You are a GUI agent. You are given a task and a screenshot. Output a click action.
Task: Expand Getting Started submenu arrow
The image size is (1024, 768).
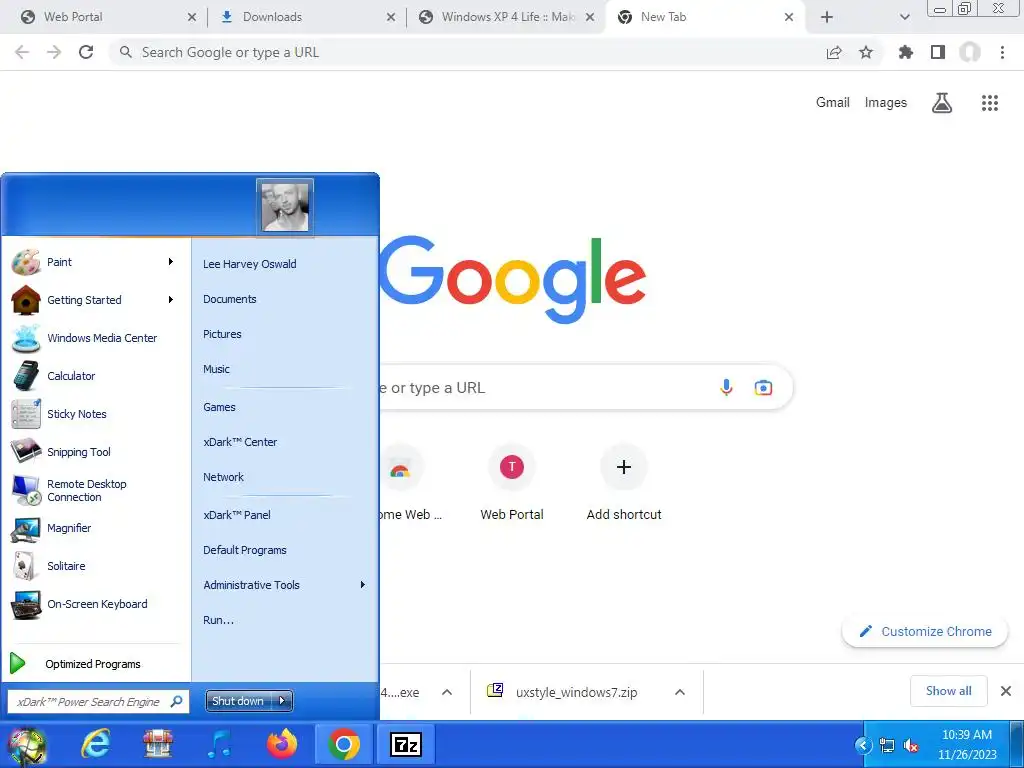170,300
